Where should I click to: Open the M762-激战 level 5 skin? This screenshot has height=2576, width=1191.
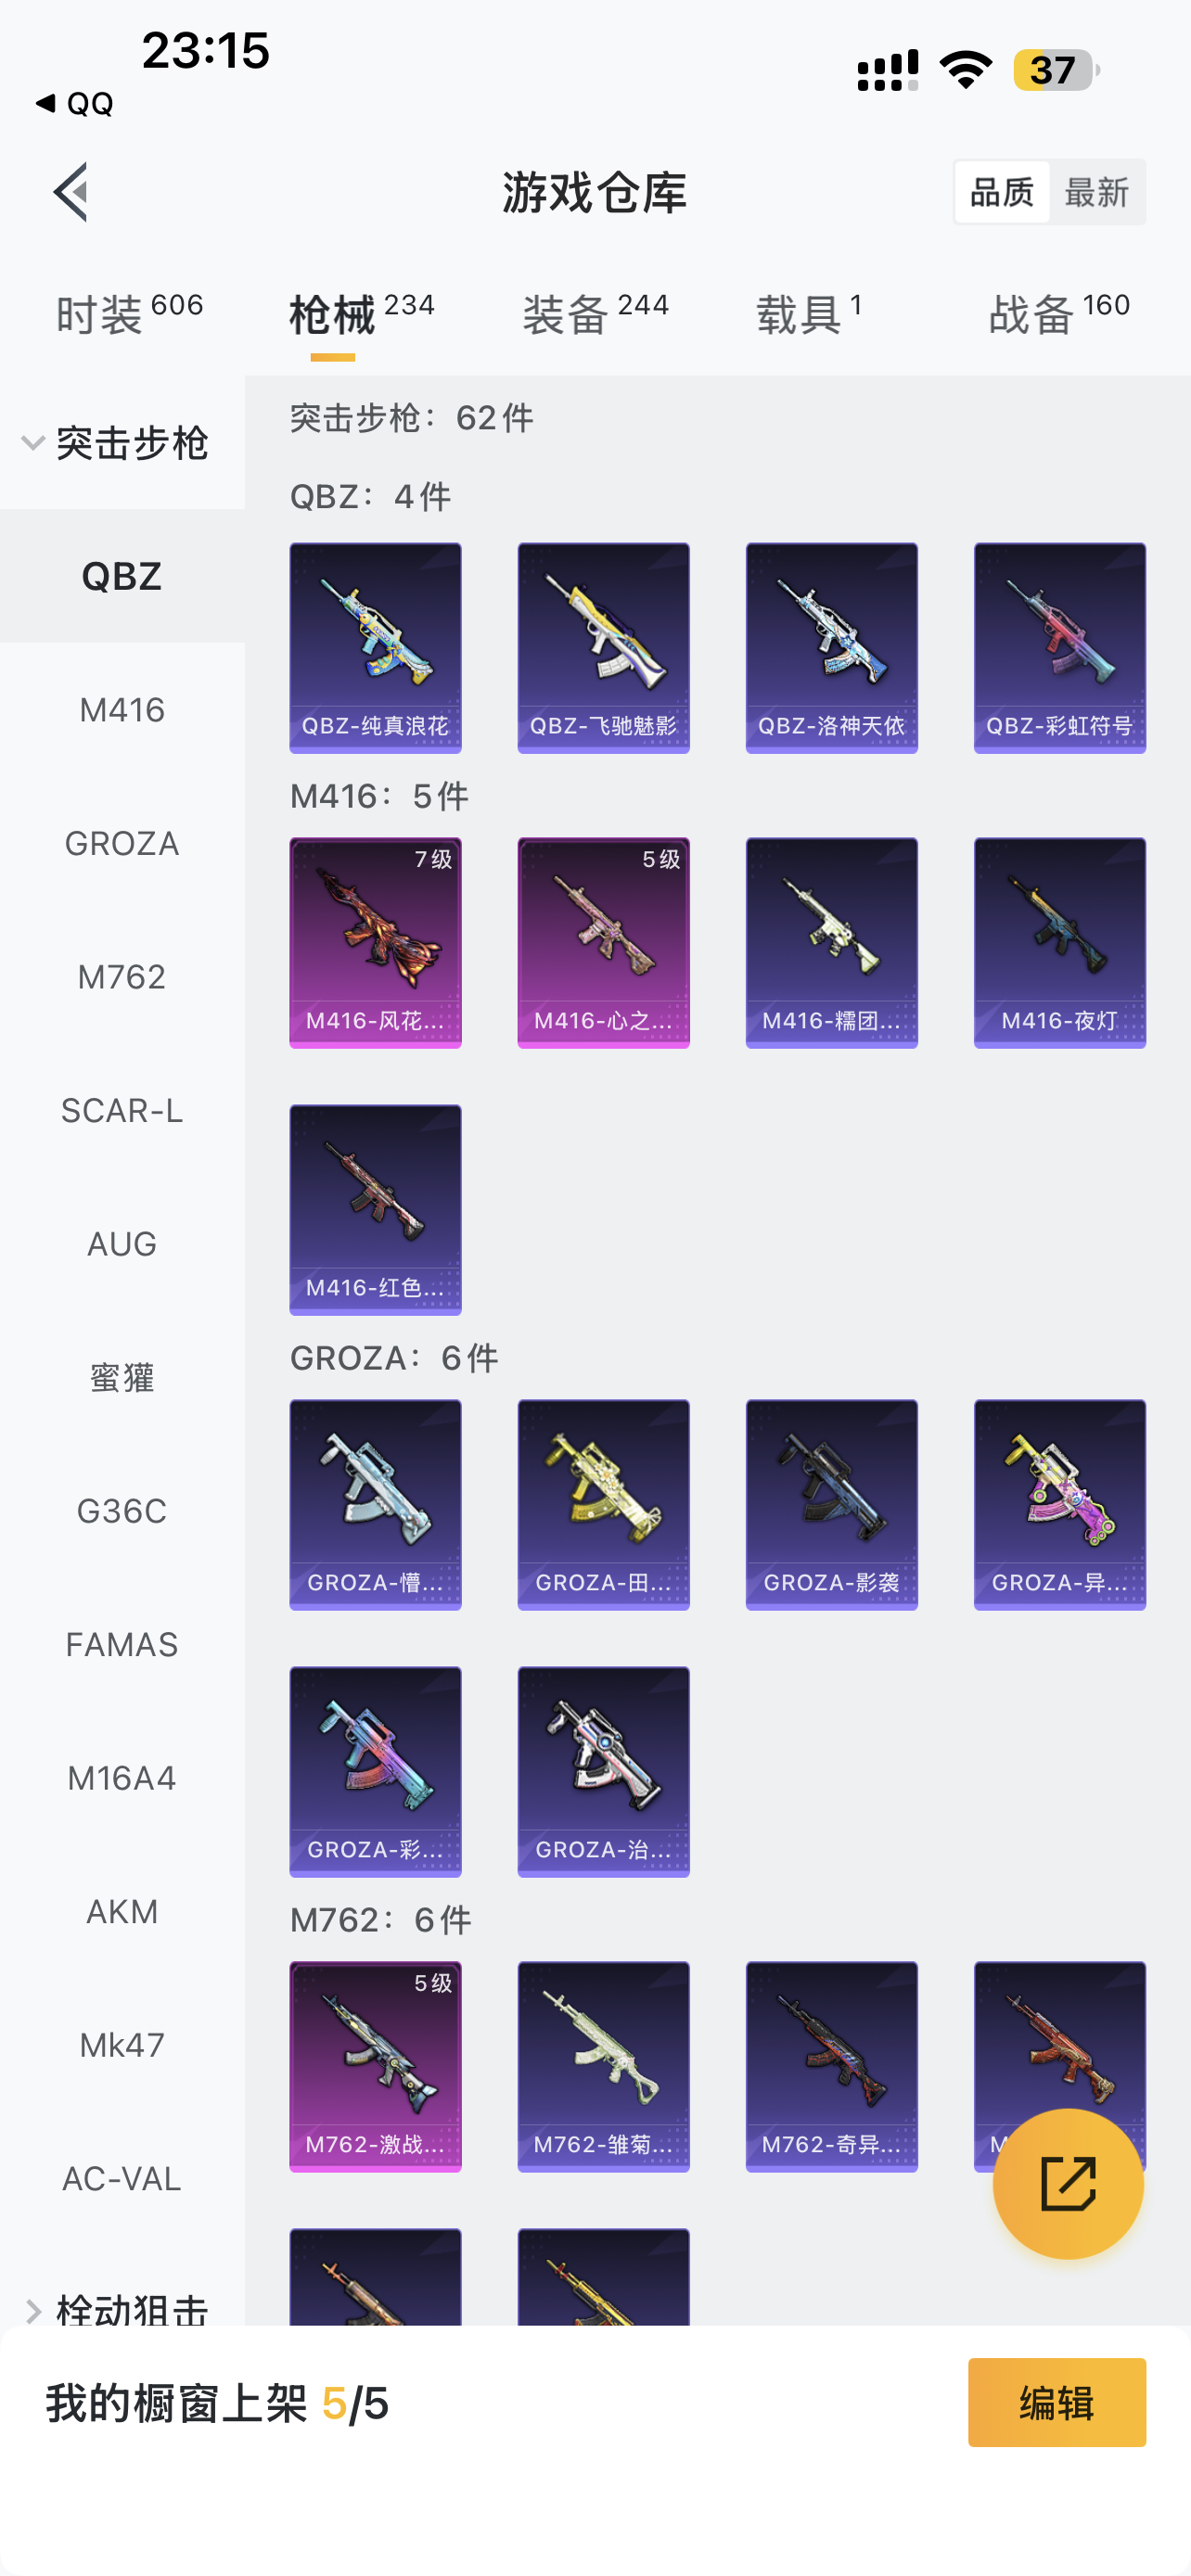pyautogui.click(x=375, y=2066)
